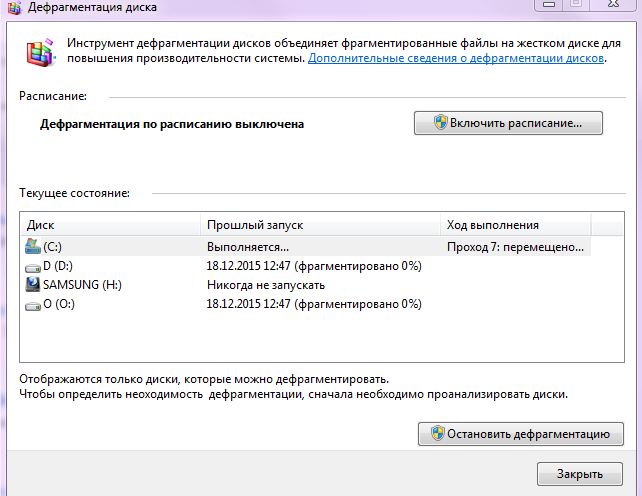642x496 pixels.
Task: Select the O (O:) drive name text
Action: click(59, 304)
